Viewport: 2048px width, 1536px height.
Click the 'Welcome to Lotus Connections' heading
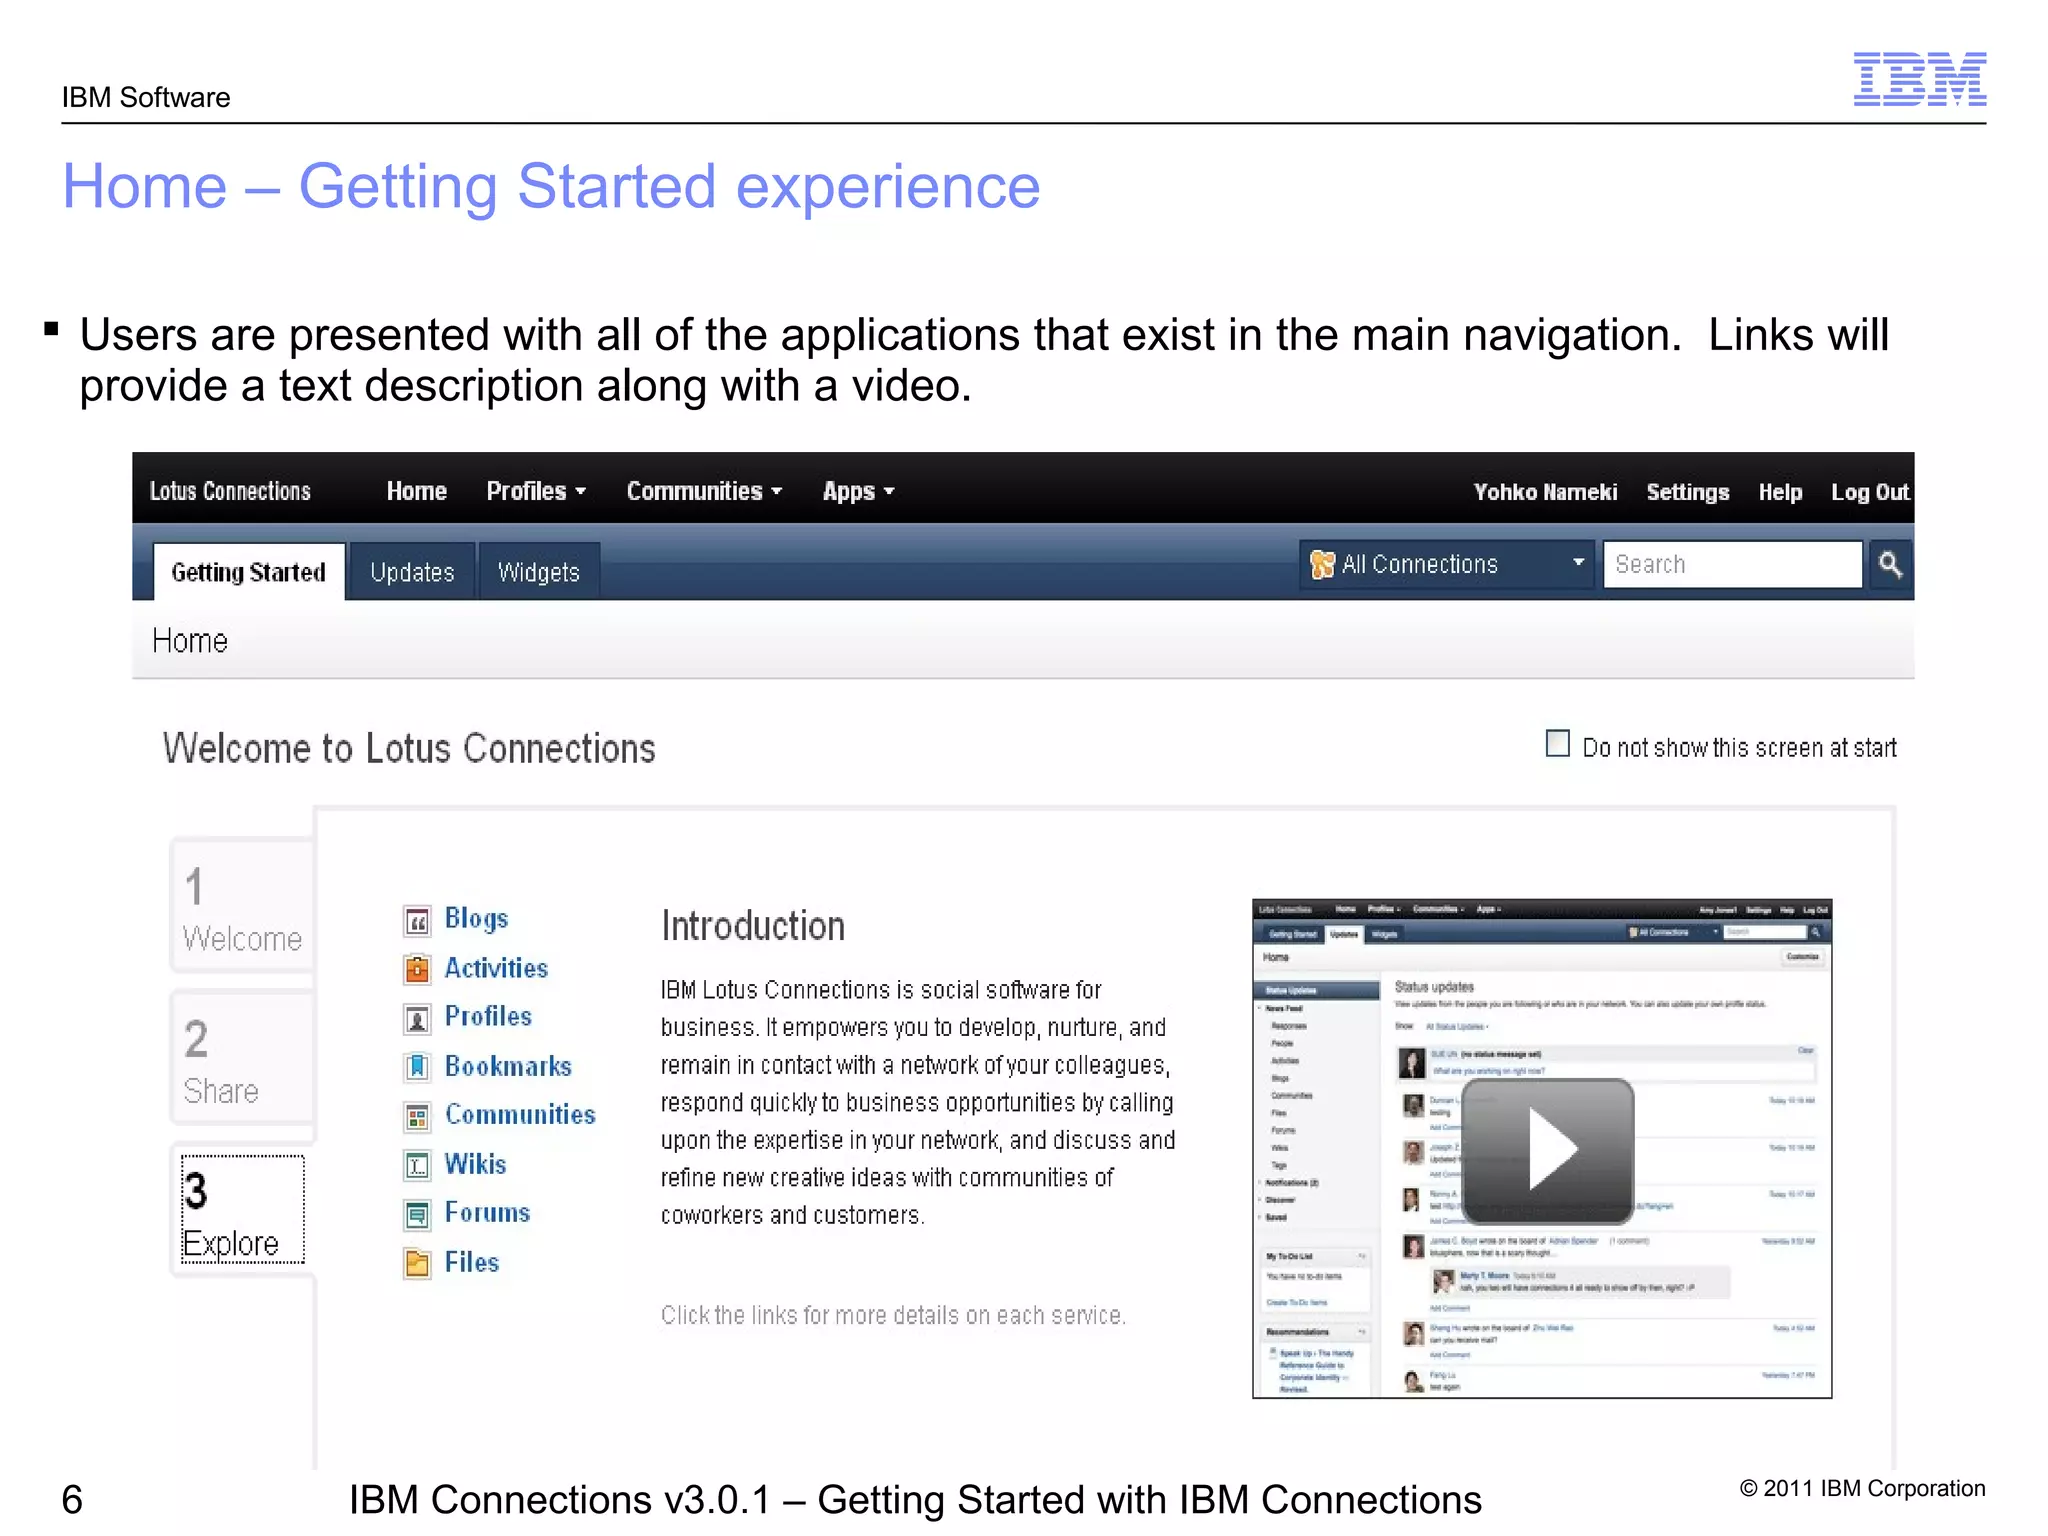point(409,748)
